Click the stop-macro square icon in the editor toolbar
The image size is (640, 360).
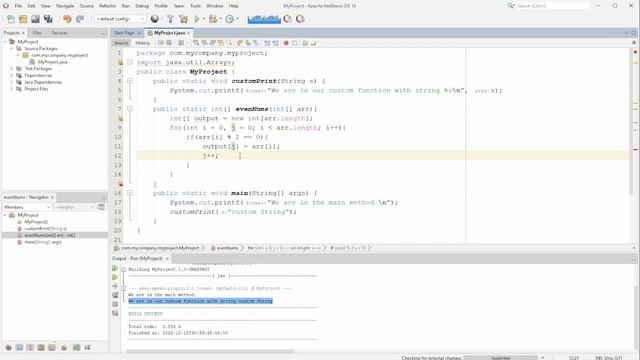[x=294, y=43]
